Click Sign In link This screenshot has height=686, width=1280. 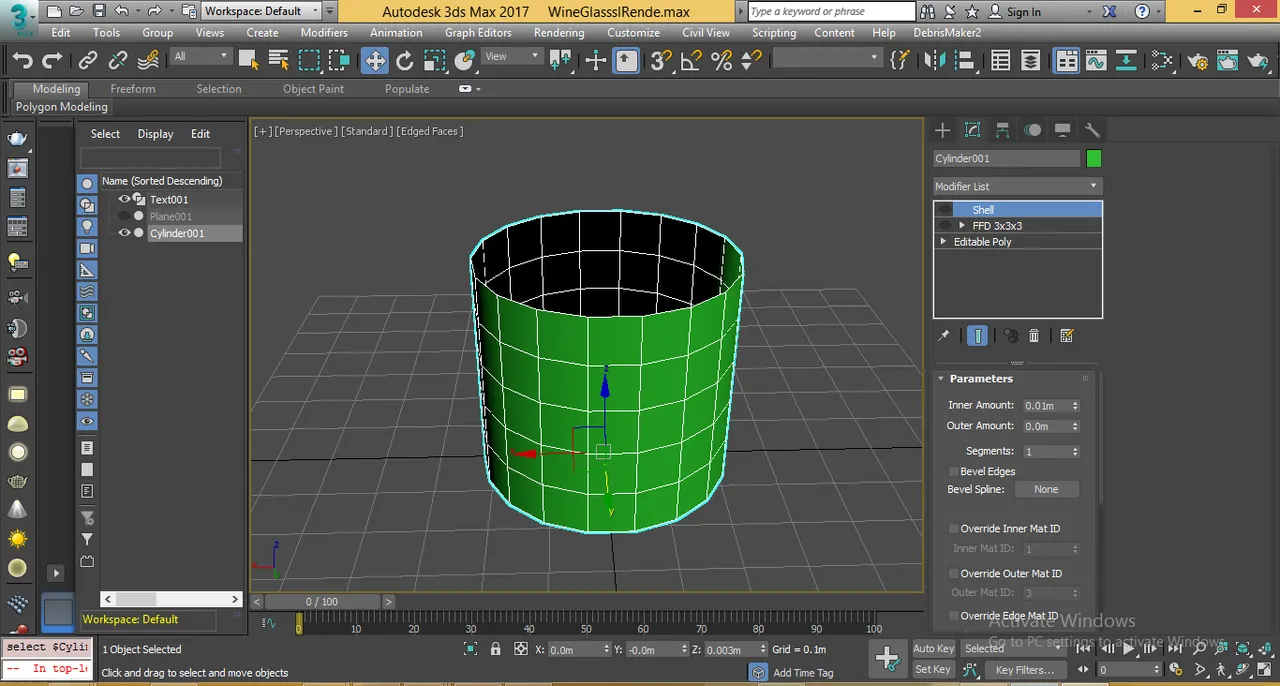click(x=1015, y=12)
